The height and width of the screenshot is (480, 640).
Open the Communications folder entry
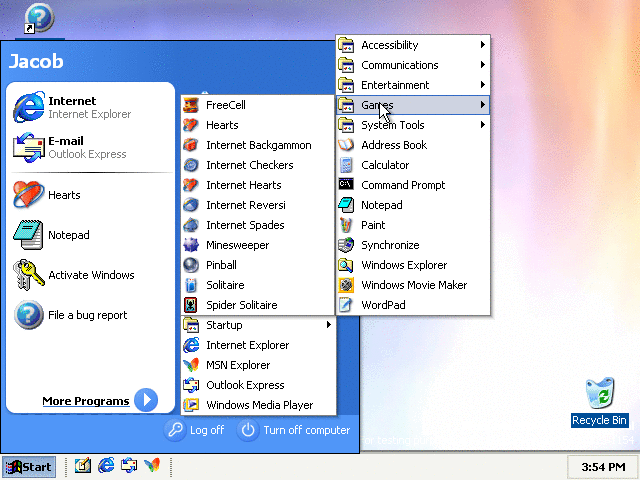point(413,65)
